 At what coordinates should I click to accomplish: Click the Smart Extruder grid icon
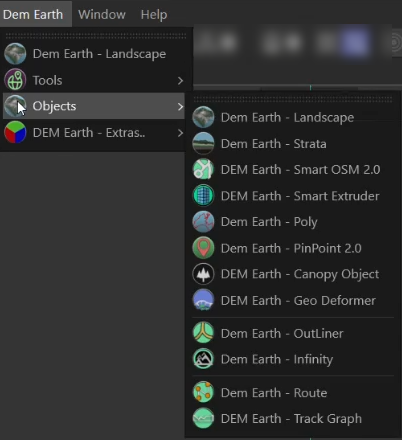(203, 196)
